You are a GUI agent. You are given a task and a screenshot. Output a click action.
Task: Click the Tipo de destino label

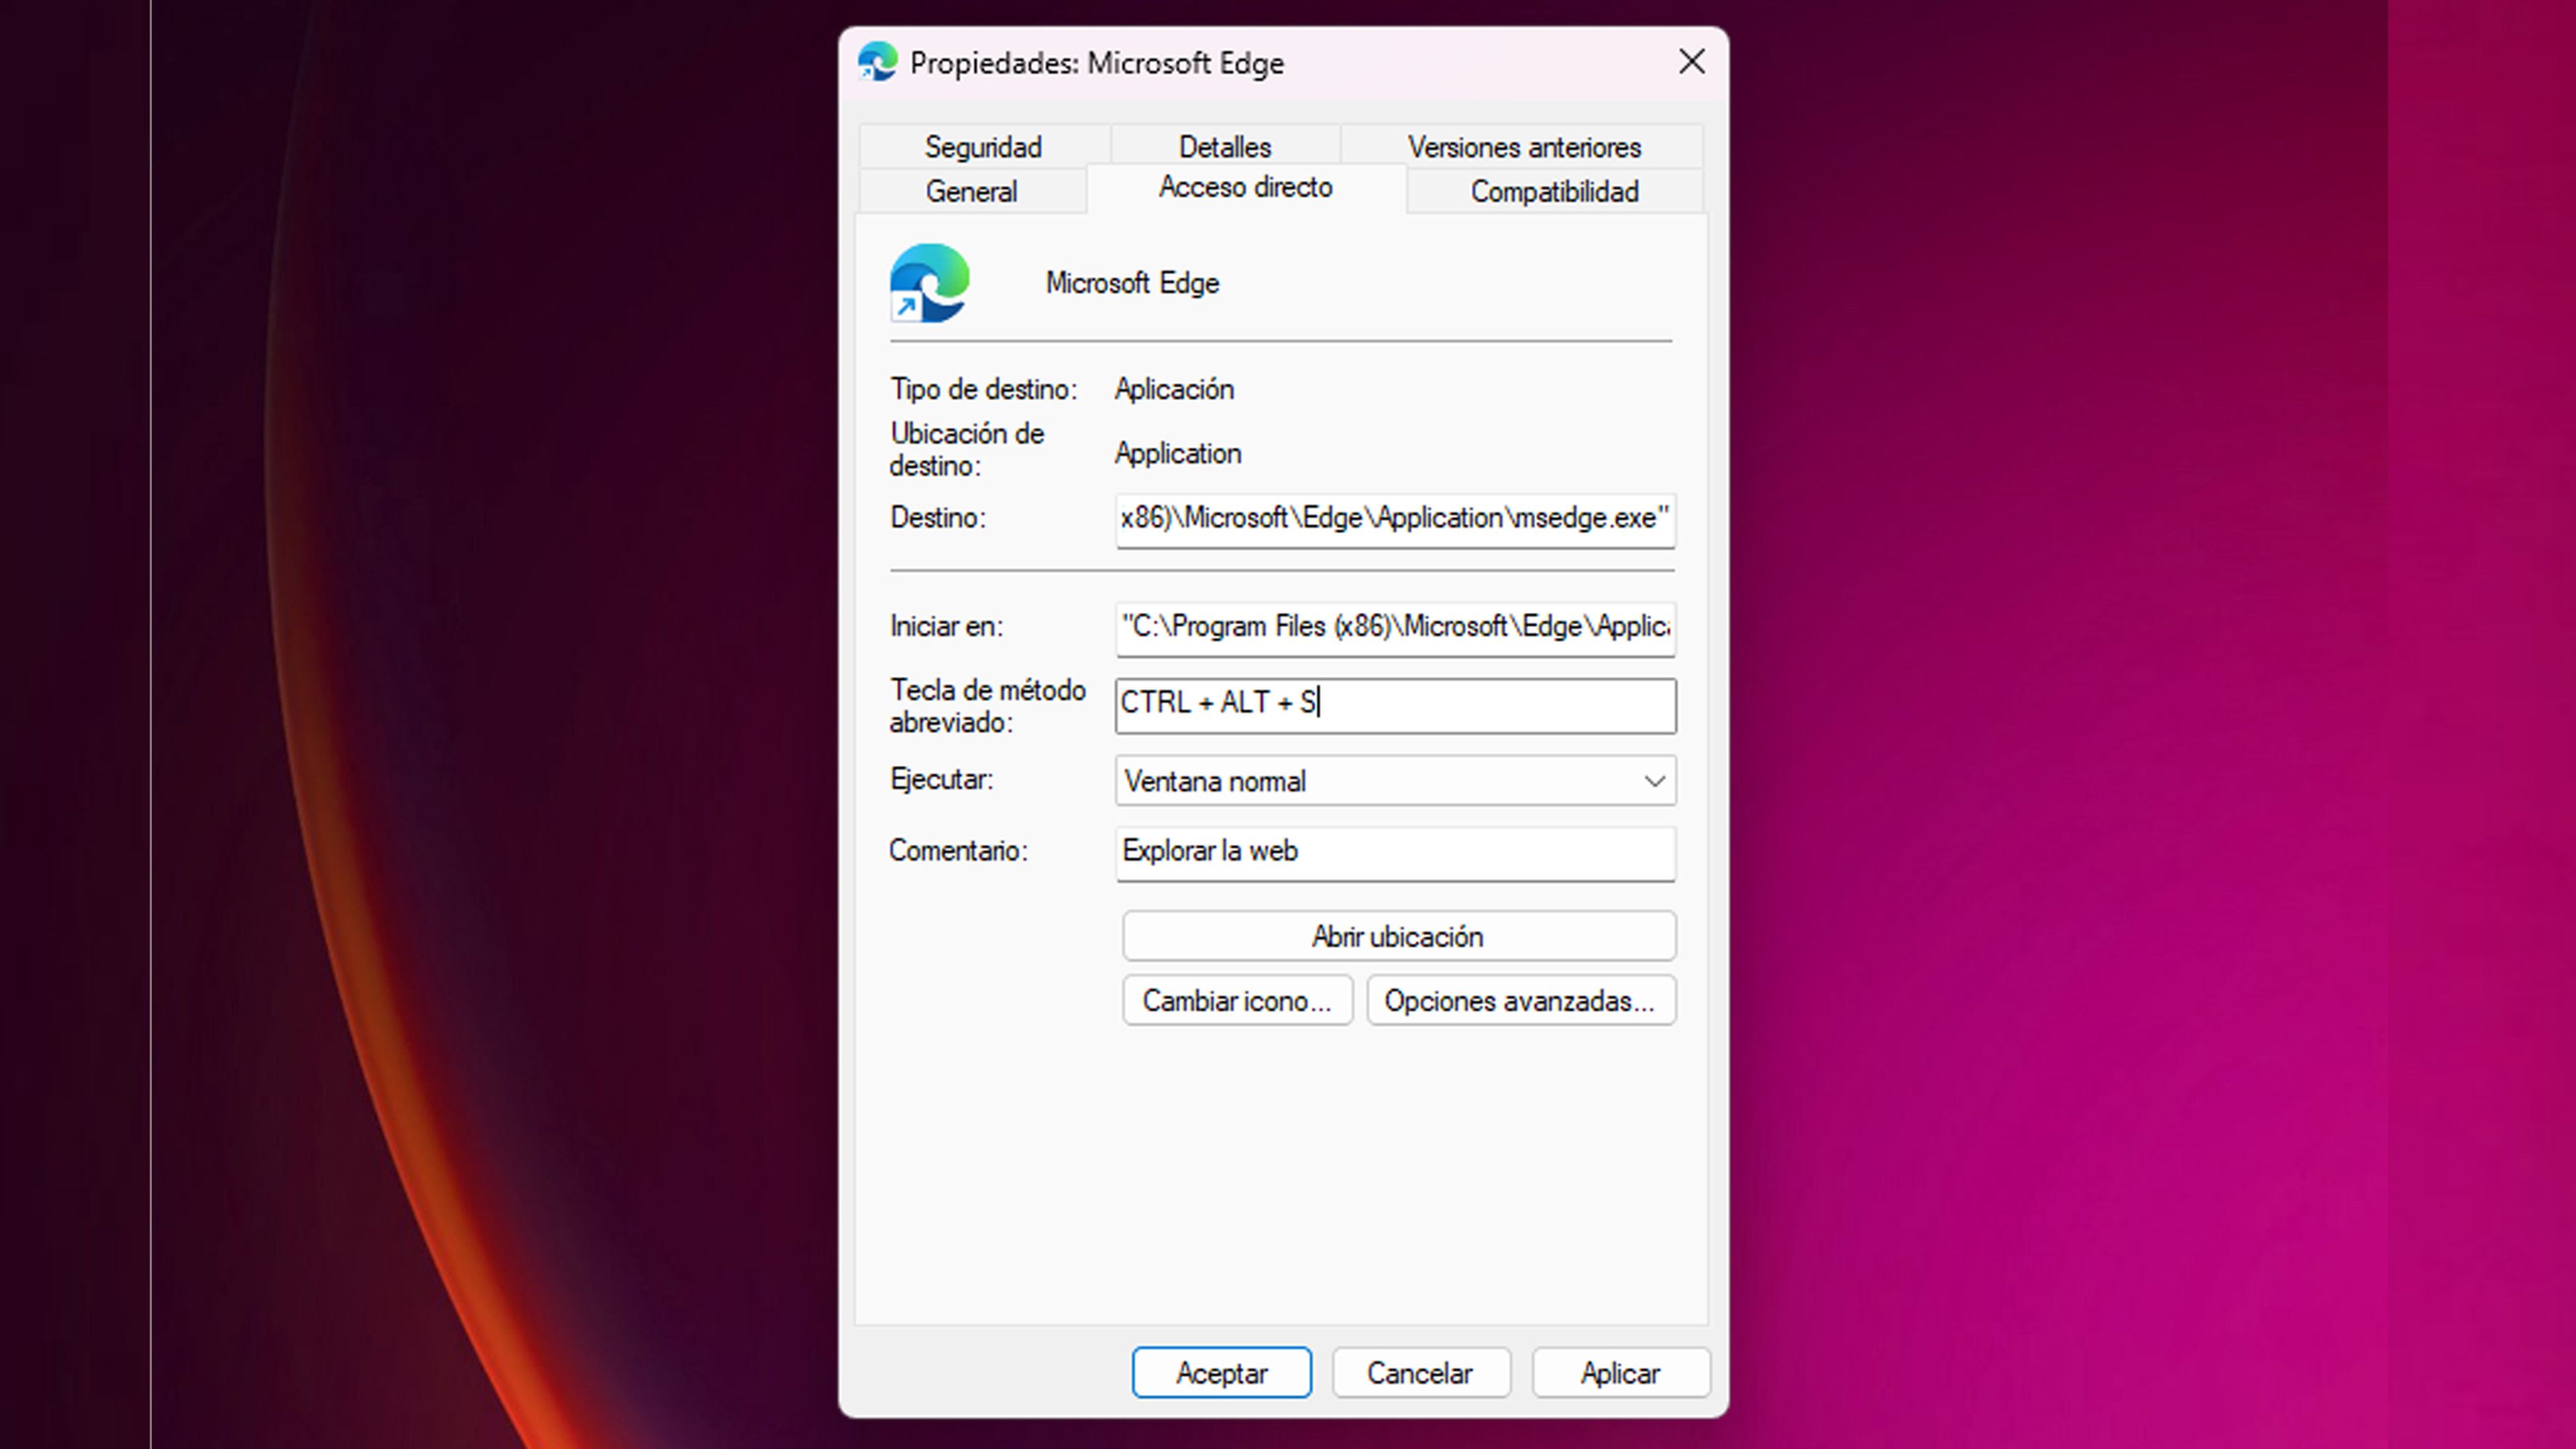tap(983, 389)
